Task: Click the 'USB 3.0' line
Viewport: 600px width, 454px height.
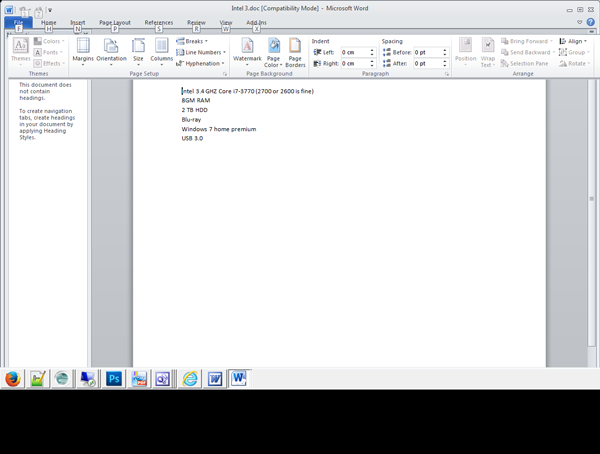Action: point(192,138)
